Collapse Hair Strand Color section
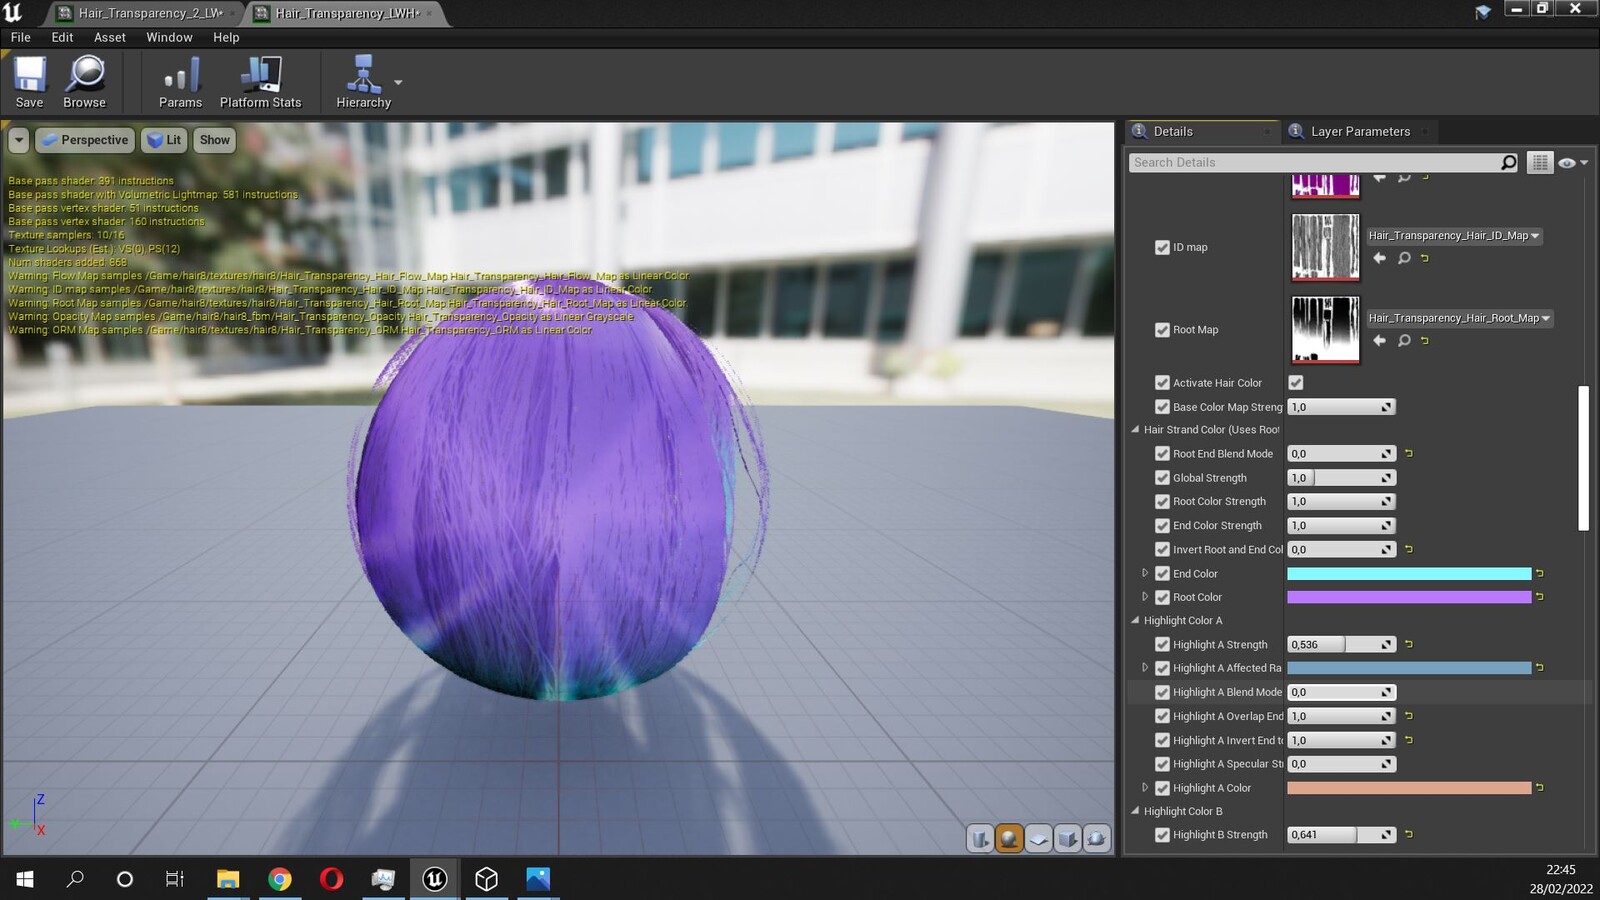The height and width of the screenshot is (900, 1600). pyautogui.click(x=1135, y=430)
